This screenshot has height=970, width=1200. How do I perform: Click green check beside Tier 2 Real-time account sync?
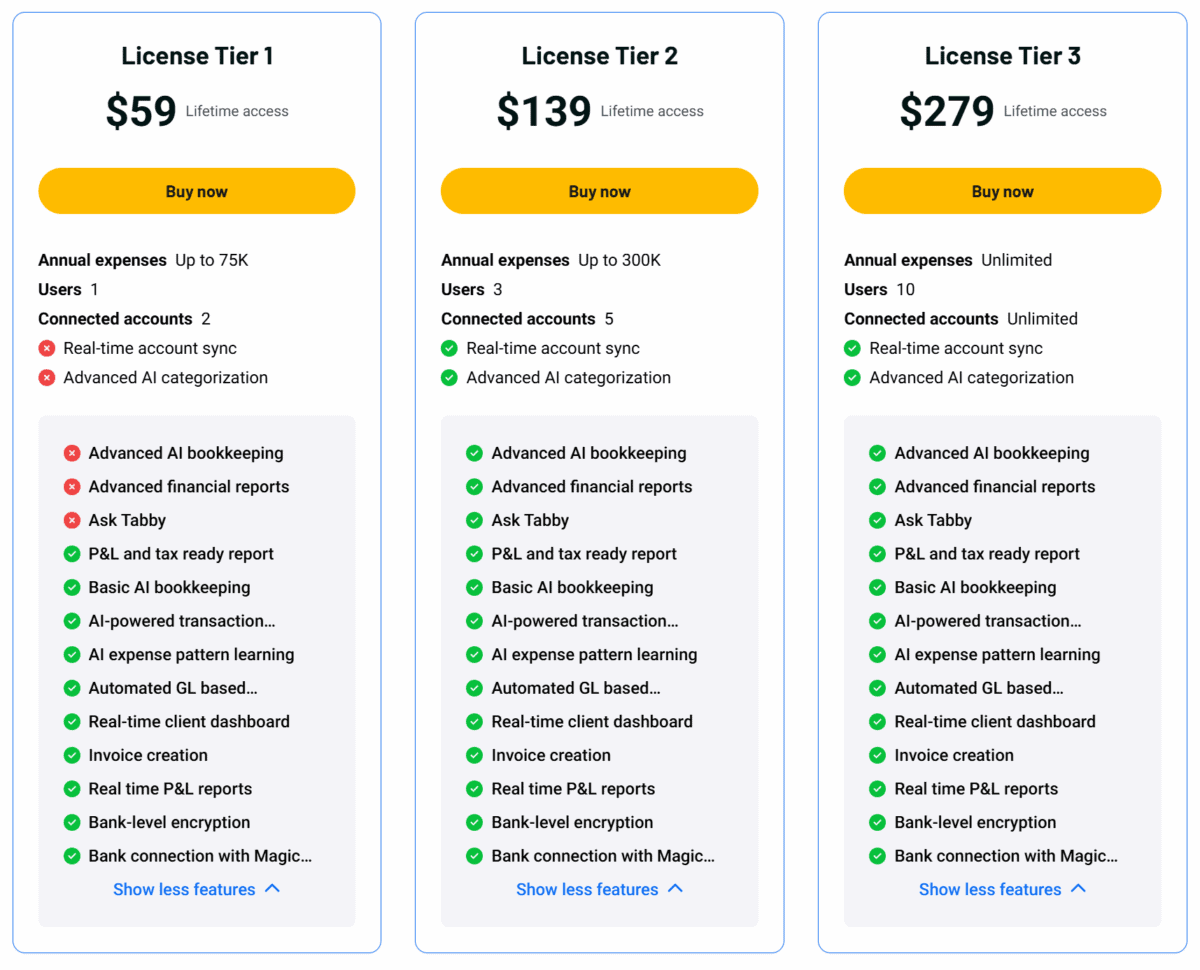(449, 349)
